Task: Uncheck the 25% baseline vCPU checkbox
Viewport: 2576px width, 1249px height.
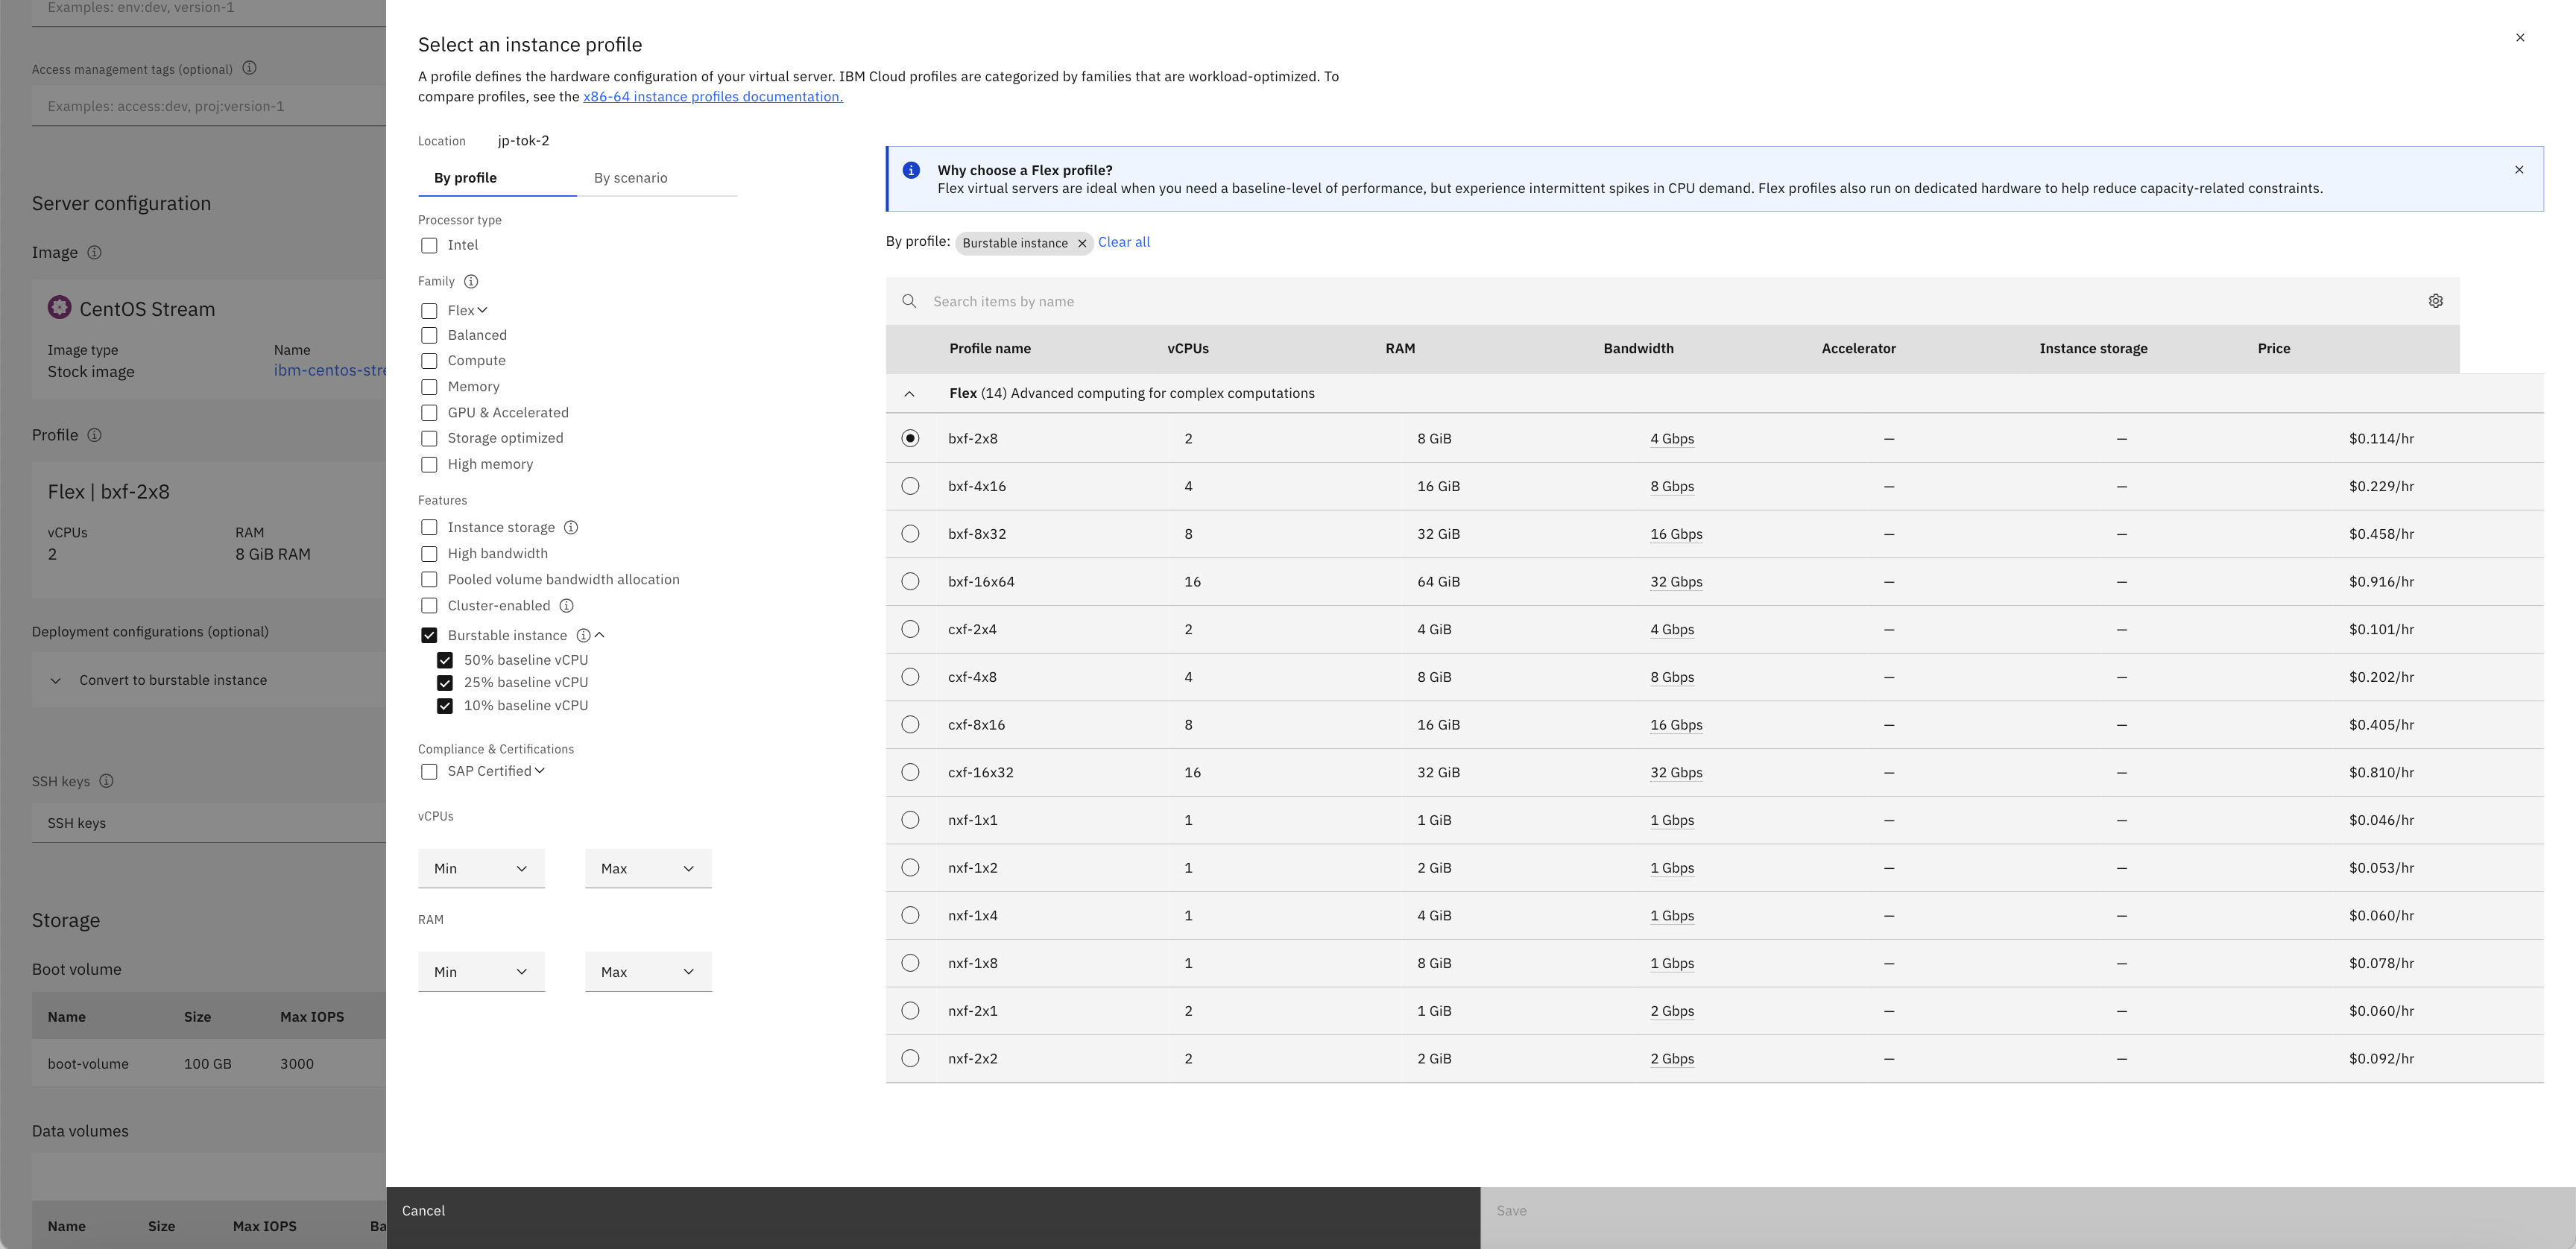Action: tap(445, 683)
